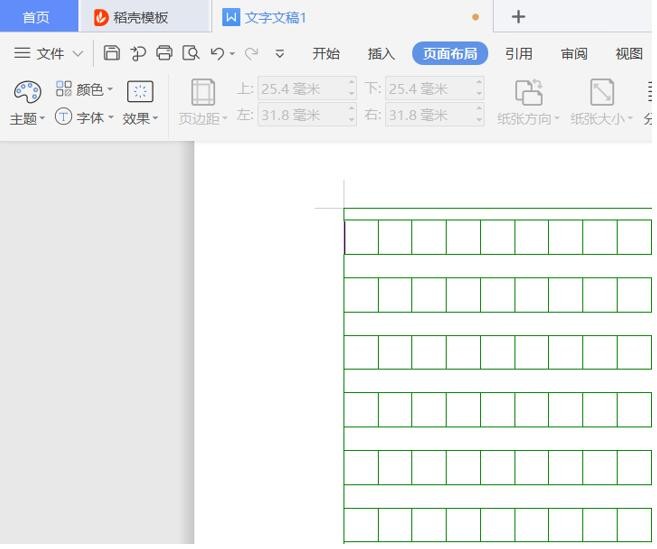Click the 纸张大小 paper size icon
657x549 pixels.
point(602,93)
